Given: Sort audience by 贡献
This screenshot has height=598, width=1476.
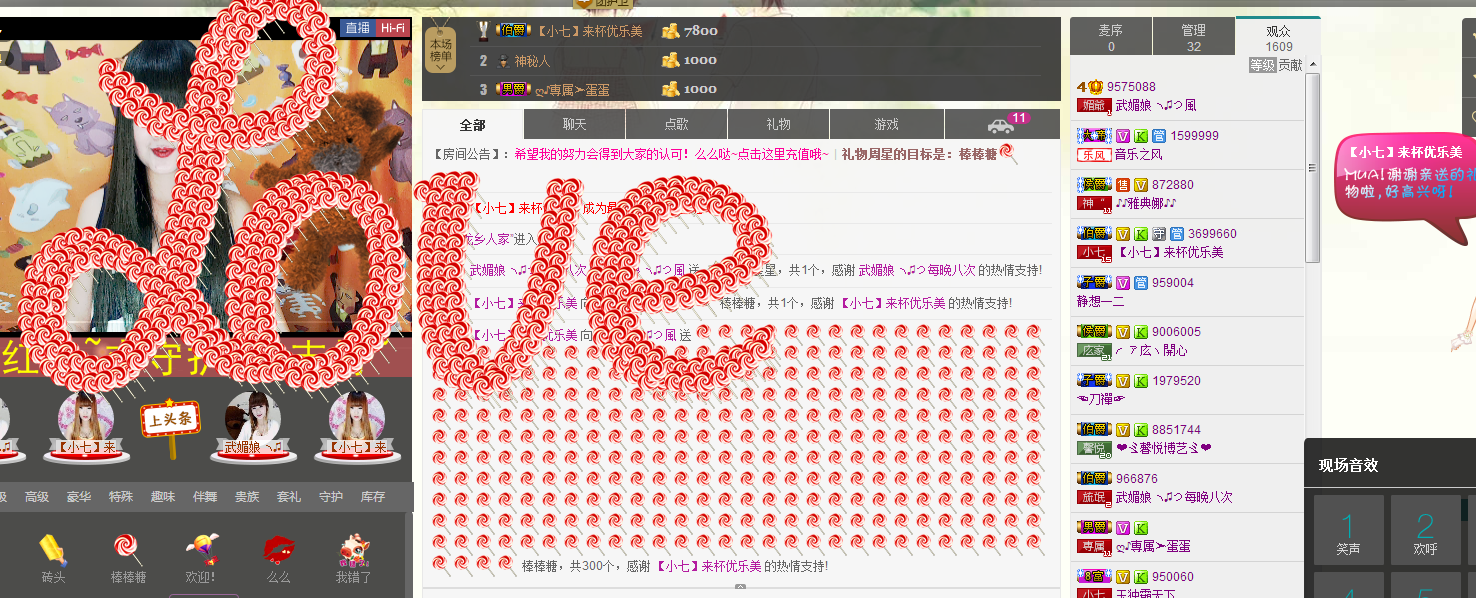Looking at the screenshot, I should click(1290, 65).
